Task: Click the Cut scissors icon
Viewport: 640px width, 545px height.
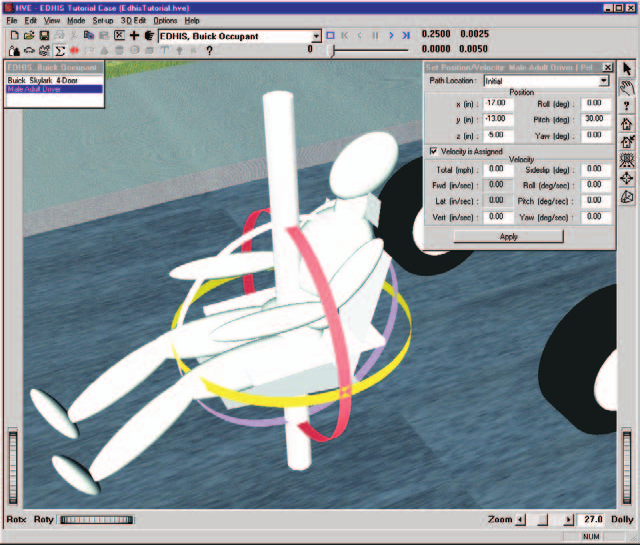Action: [x=74, y=36]
